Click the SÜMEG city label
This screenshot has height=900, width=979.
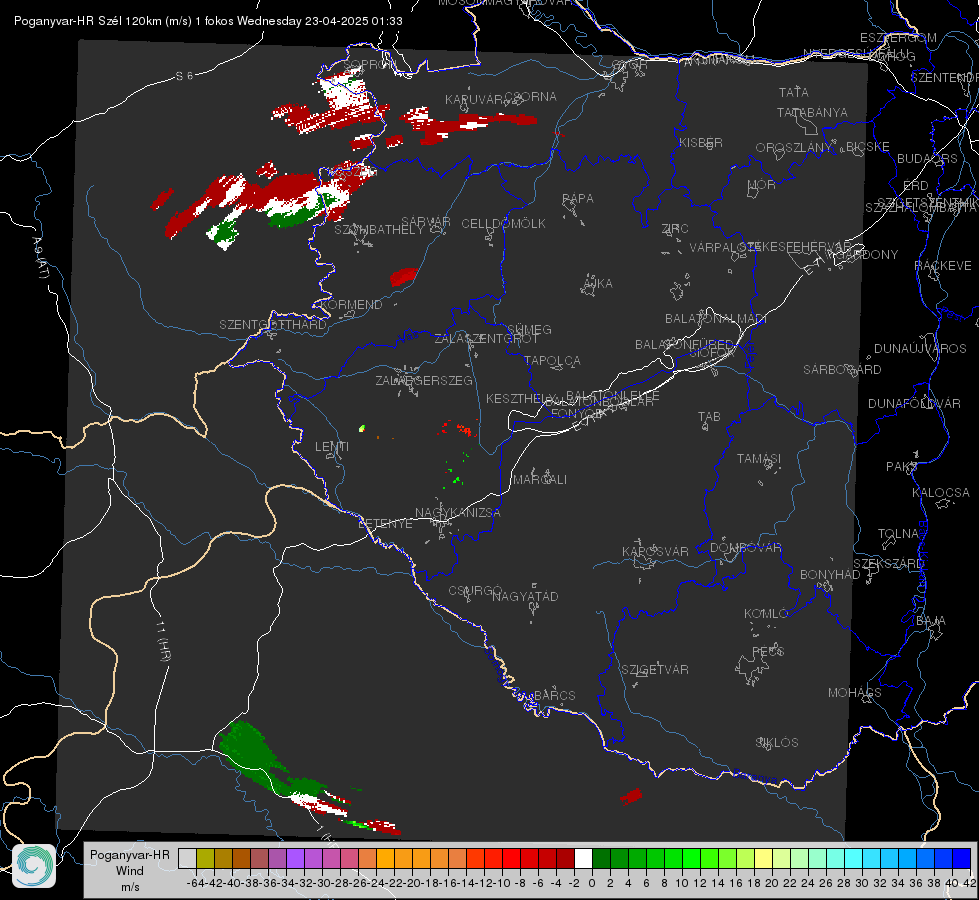pos(529,329)
